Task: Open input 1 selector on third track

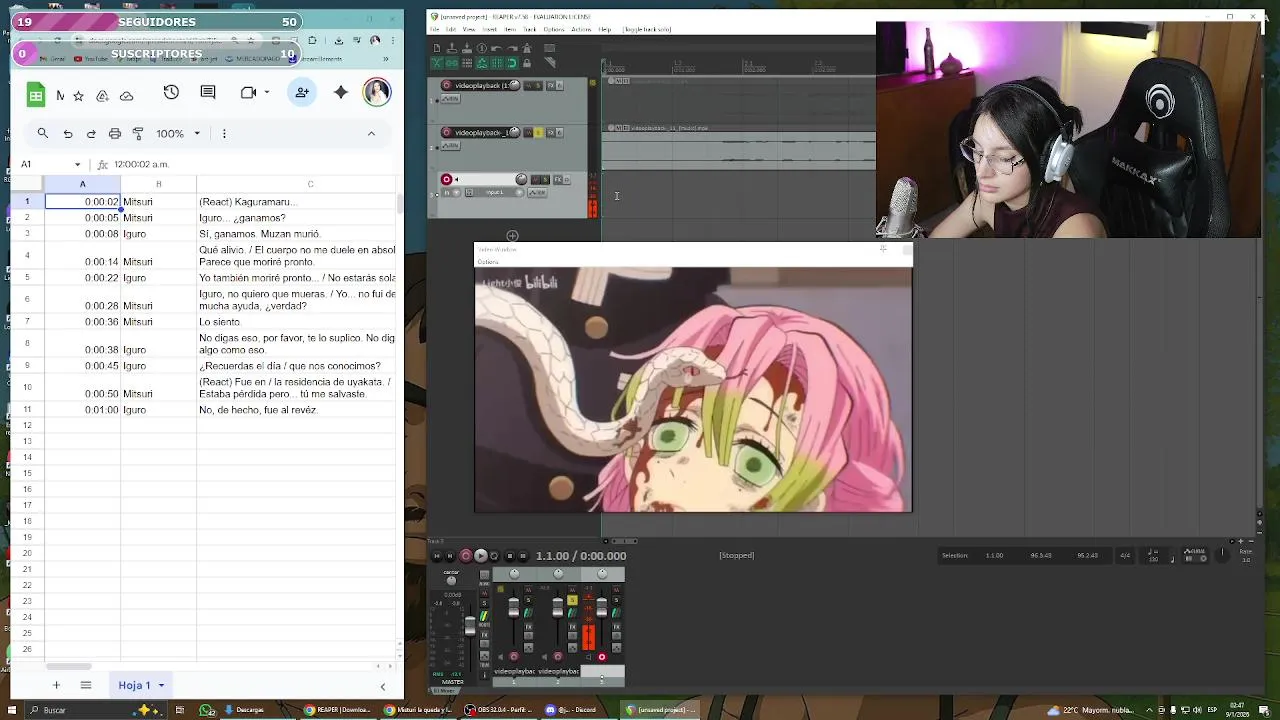Action: [x=494, y=192]
